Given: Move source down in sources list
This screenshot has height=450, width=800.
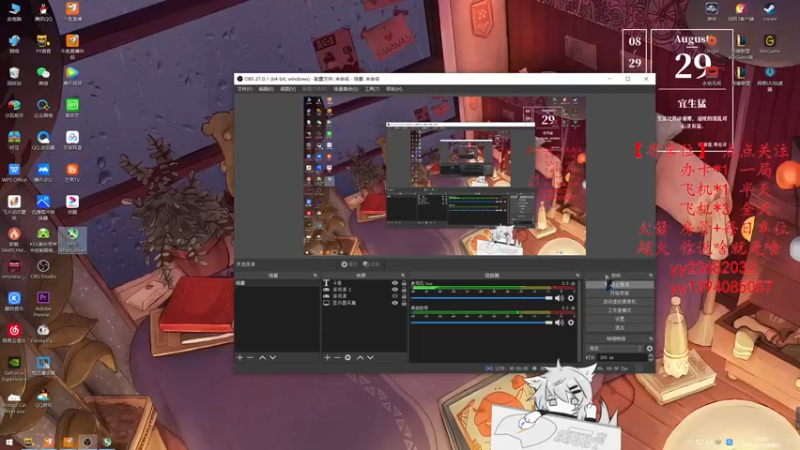Looking at the screenshot, I should pos(370,358).
